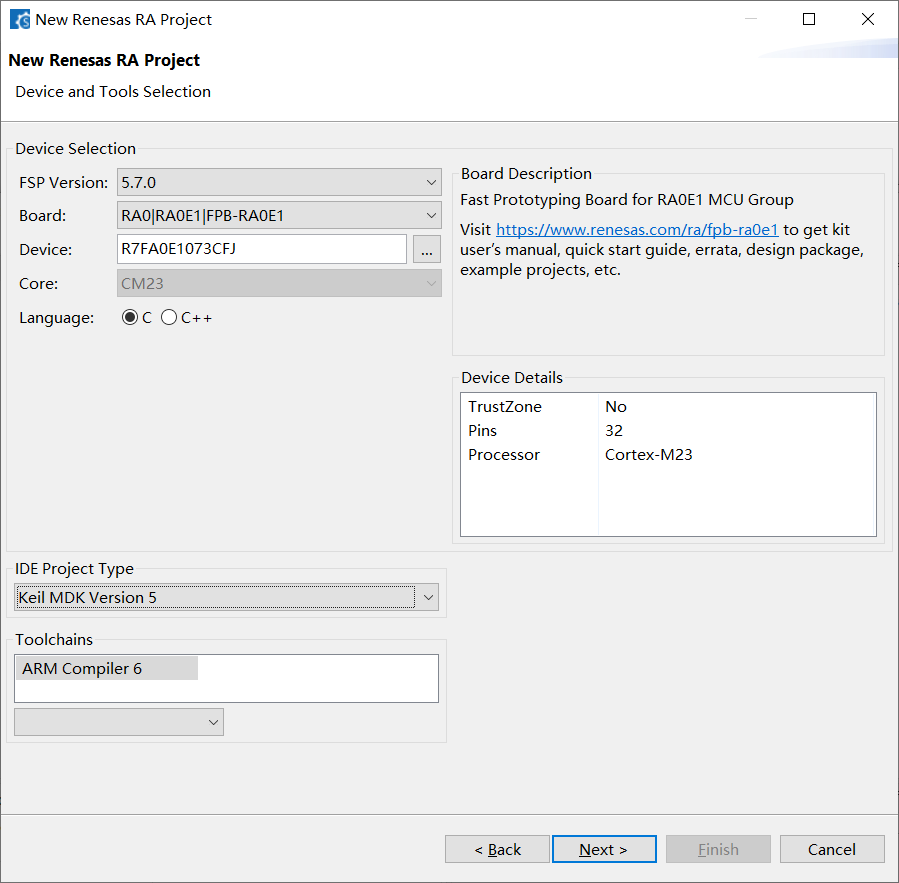Expand the FSP Version dropdown
The image size is (899, 883).
279,183
